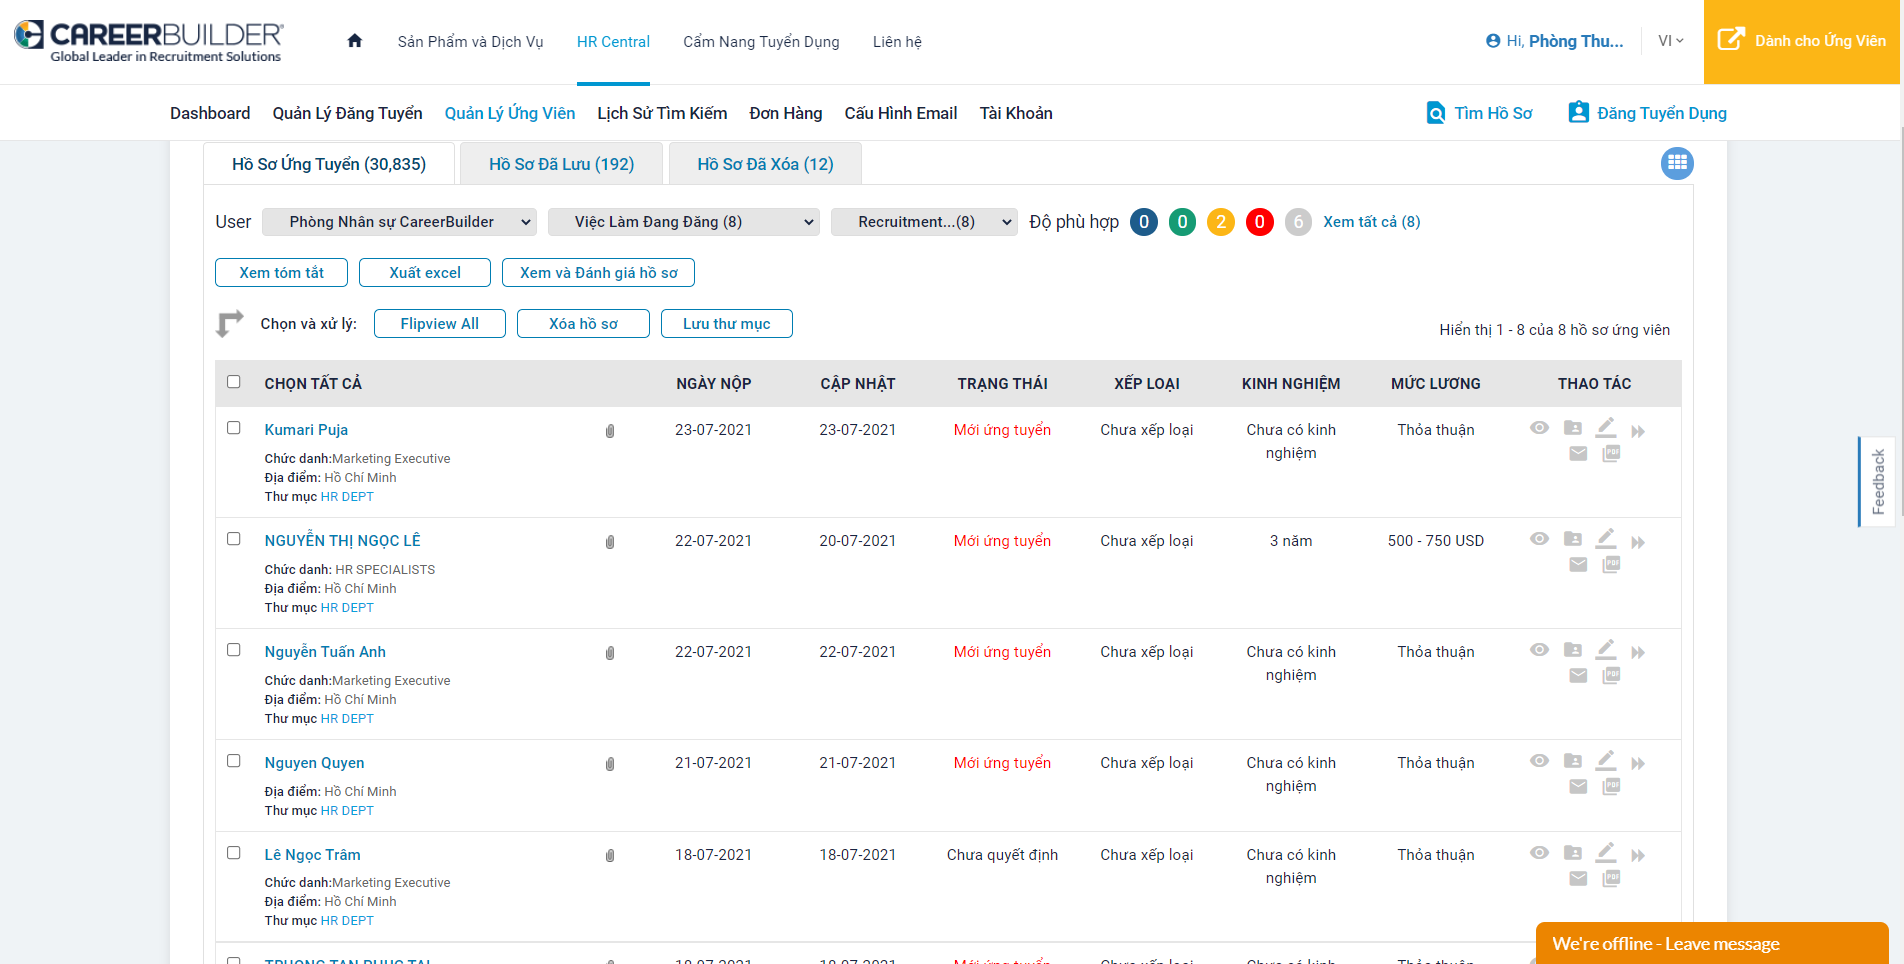Viewport: 1904px width, 964px height.
Task: Tick the checkbox for Nguyễn Tuấn Anh
Action: pos(234,650)
